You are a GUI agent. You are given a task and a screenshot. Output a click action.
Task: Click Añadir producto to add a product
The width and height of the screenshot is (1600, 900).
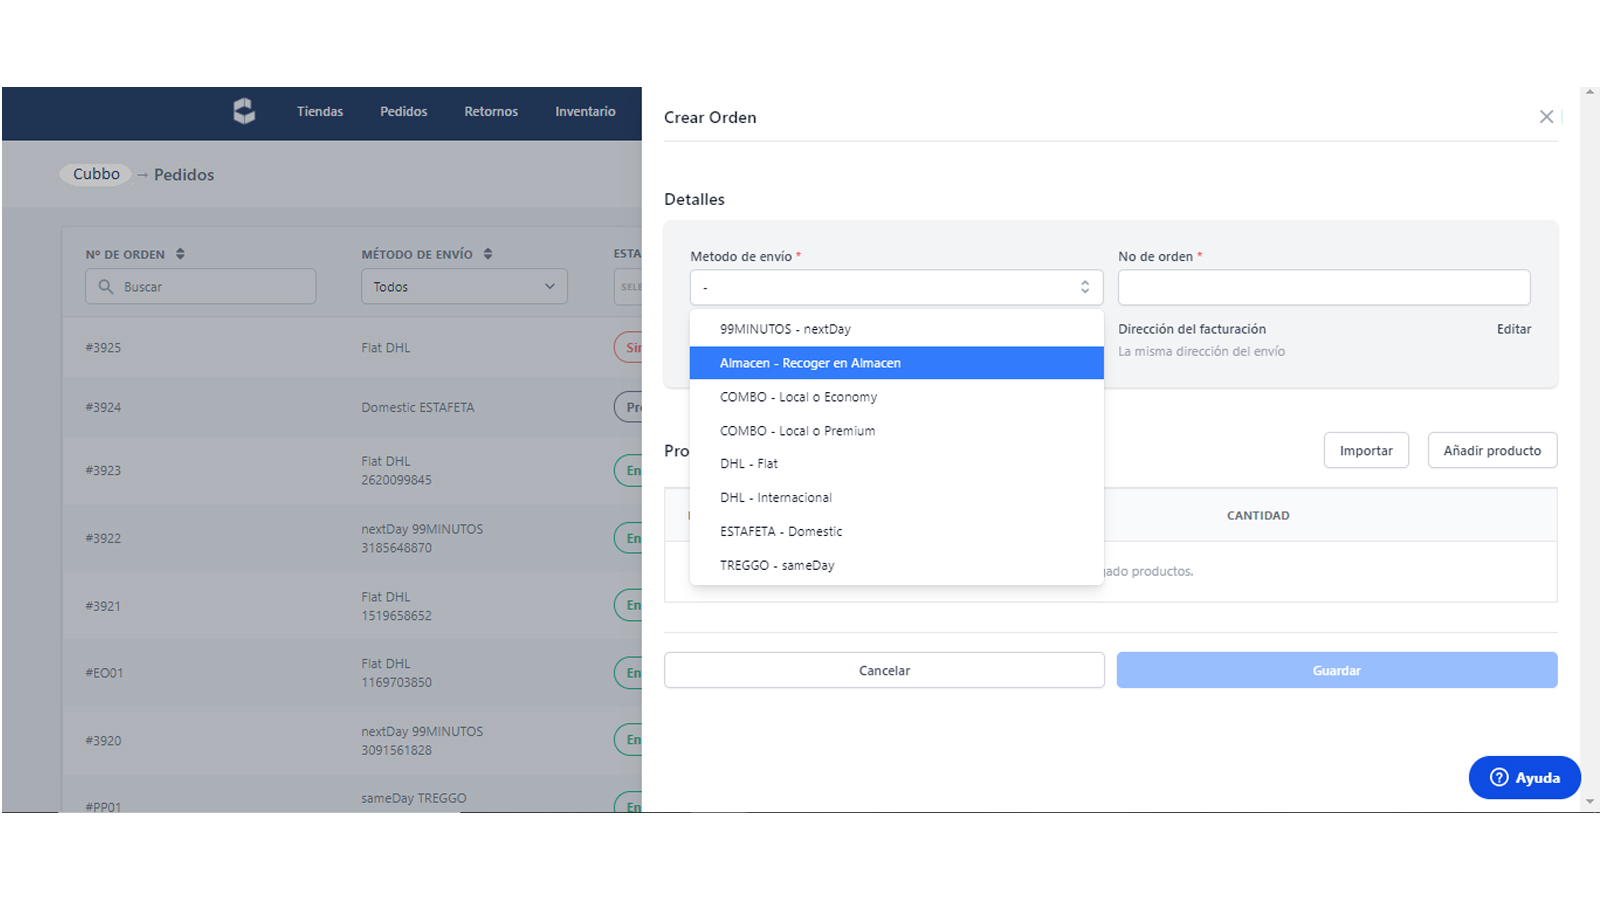coord(1491,450)
